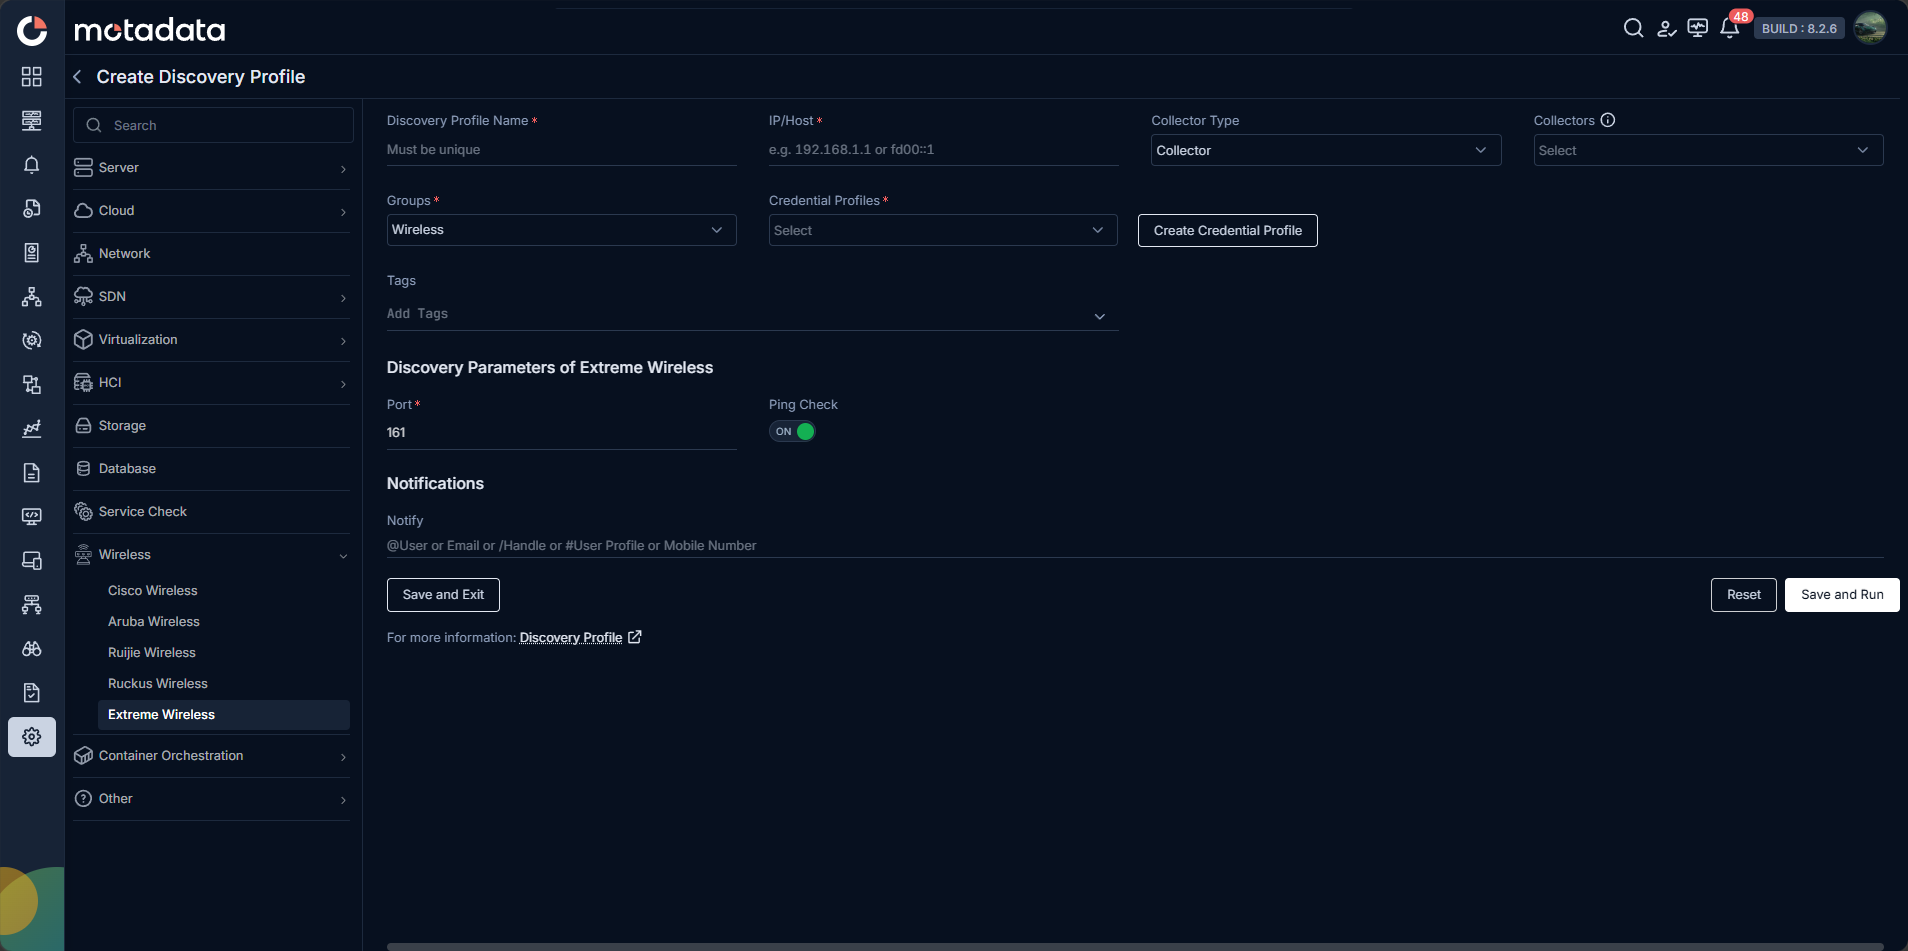Click the BUILD : 8.2.6 badge
This screenshot has width=1908, height=951.
click(1799, 29)
